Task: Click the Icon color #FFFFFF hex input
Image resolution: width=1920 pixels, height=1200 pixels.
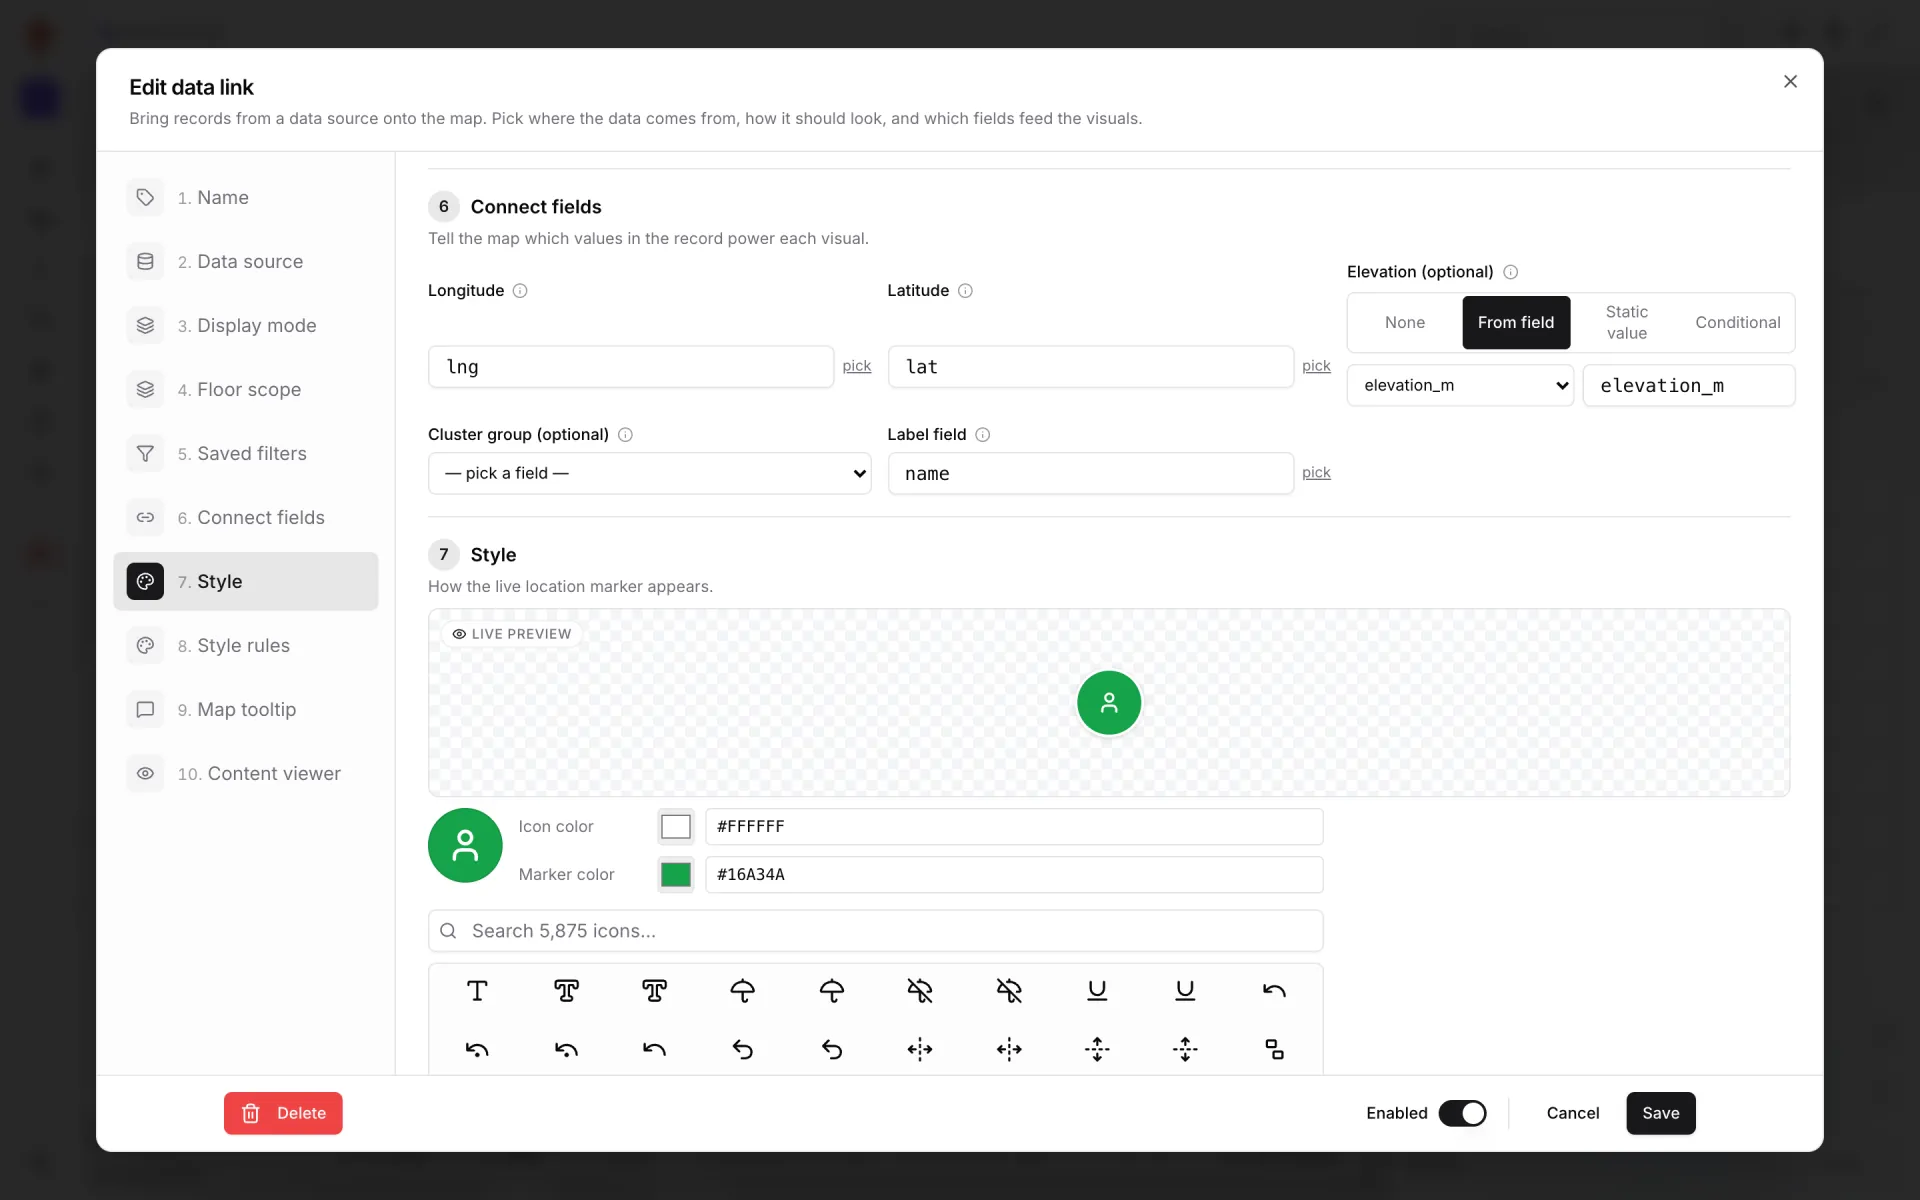Action: [x=1014, y=827]
